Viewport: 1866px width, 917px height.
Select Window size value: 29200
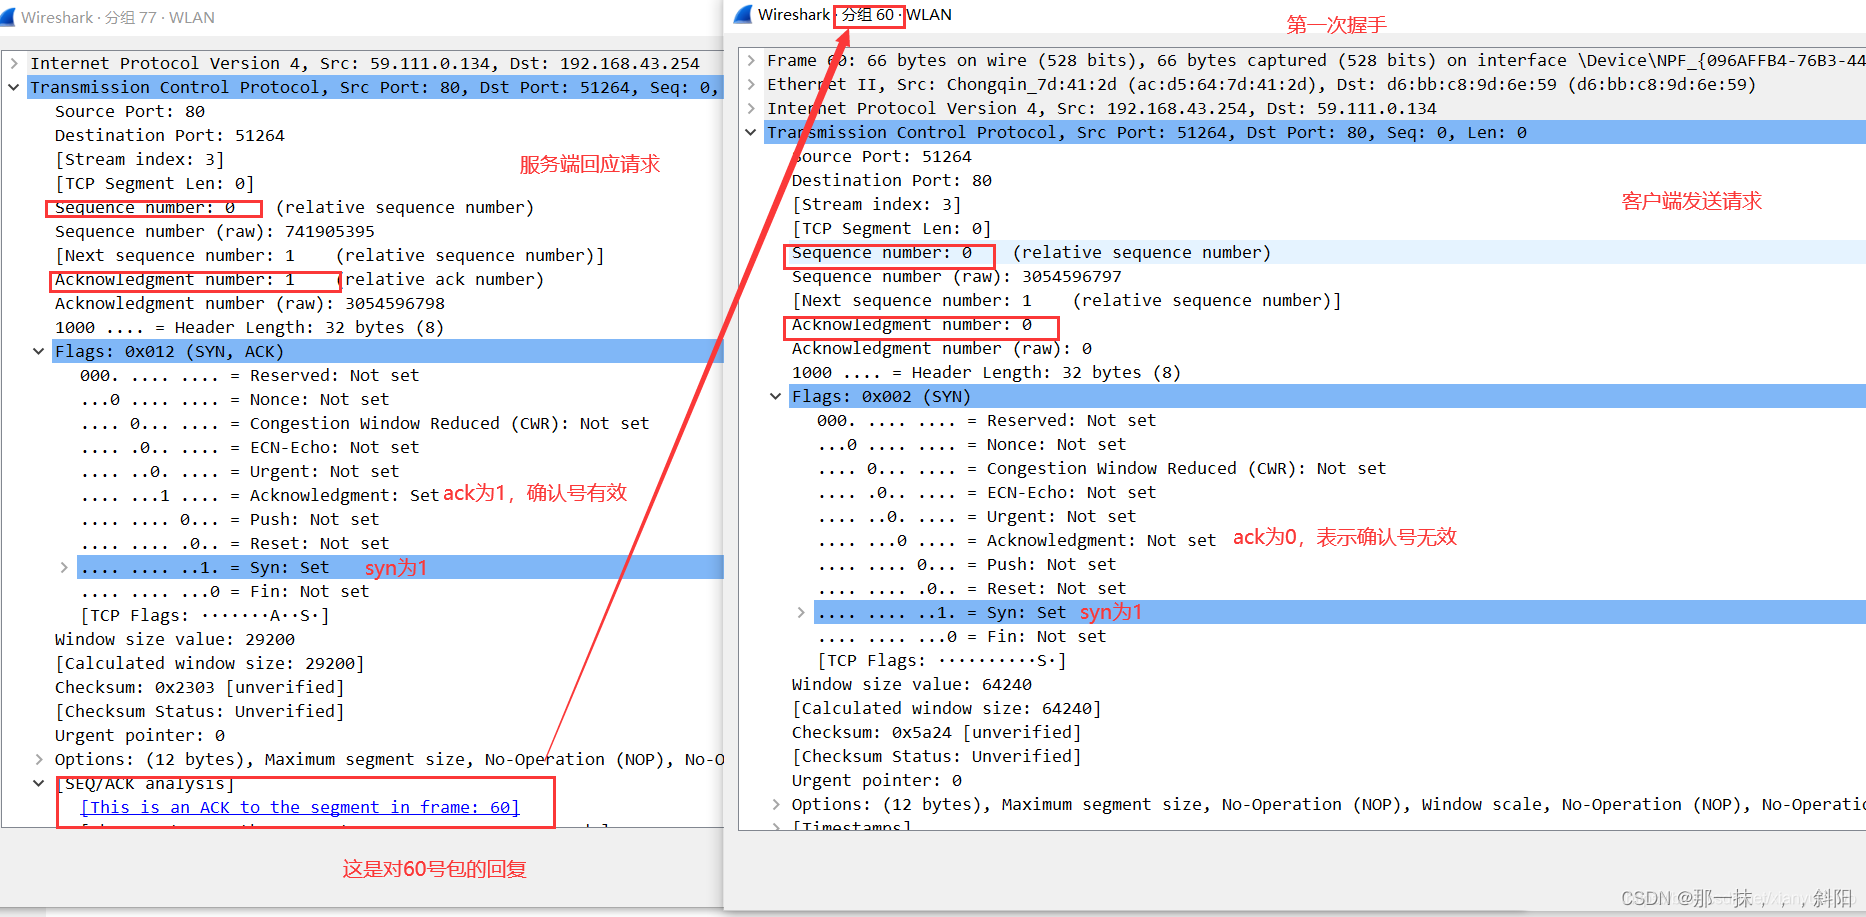click(175, 639)
